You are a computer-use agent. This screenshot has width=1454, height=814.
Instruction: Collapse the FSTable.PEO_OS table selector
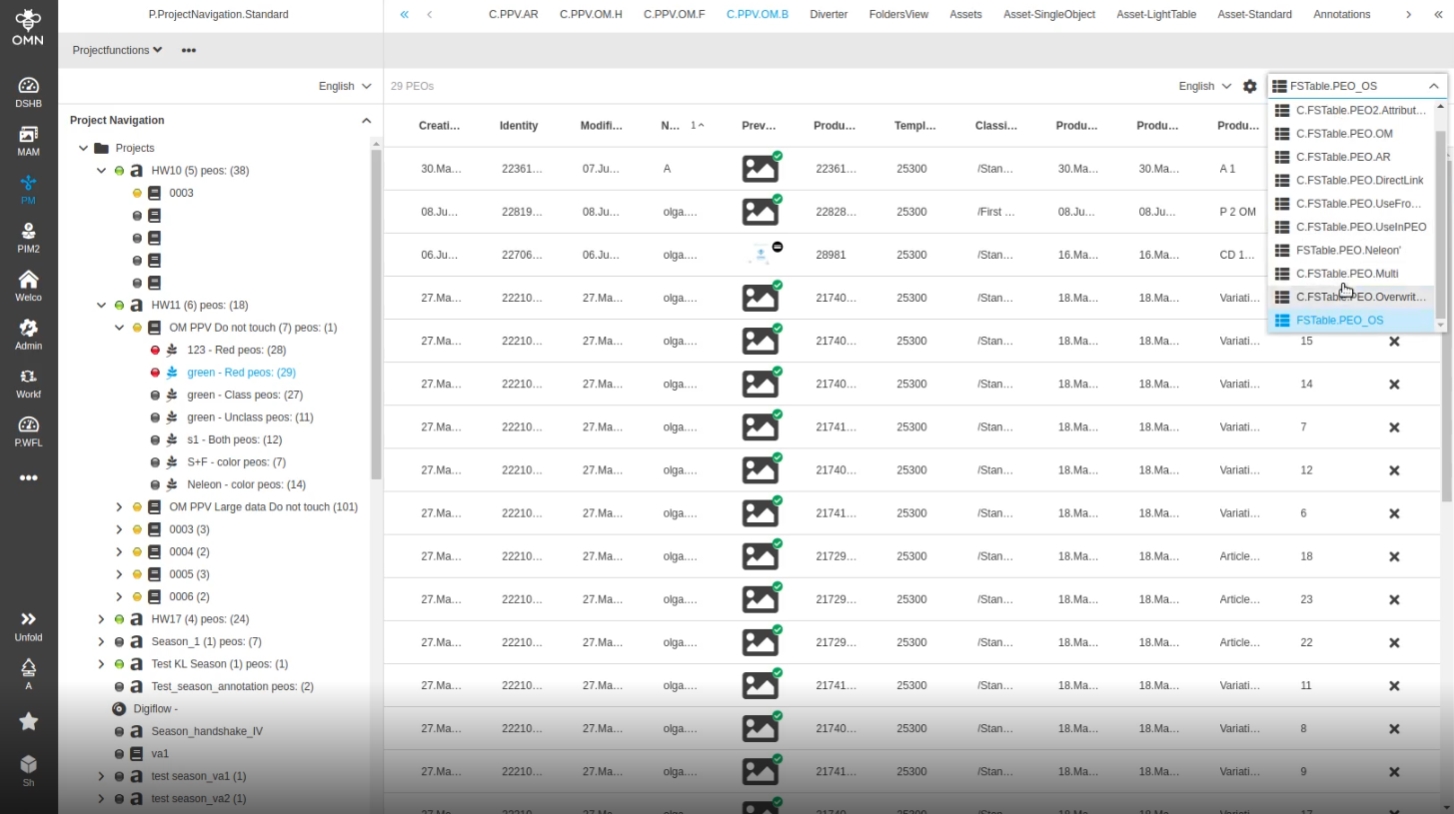[1433, 86]
